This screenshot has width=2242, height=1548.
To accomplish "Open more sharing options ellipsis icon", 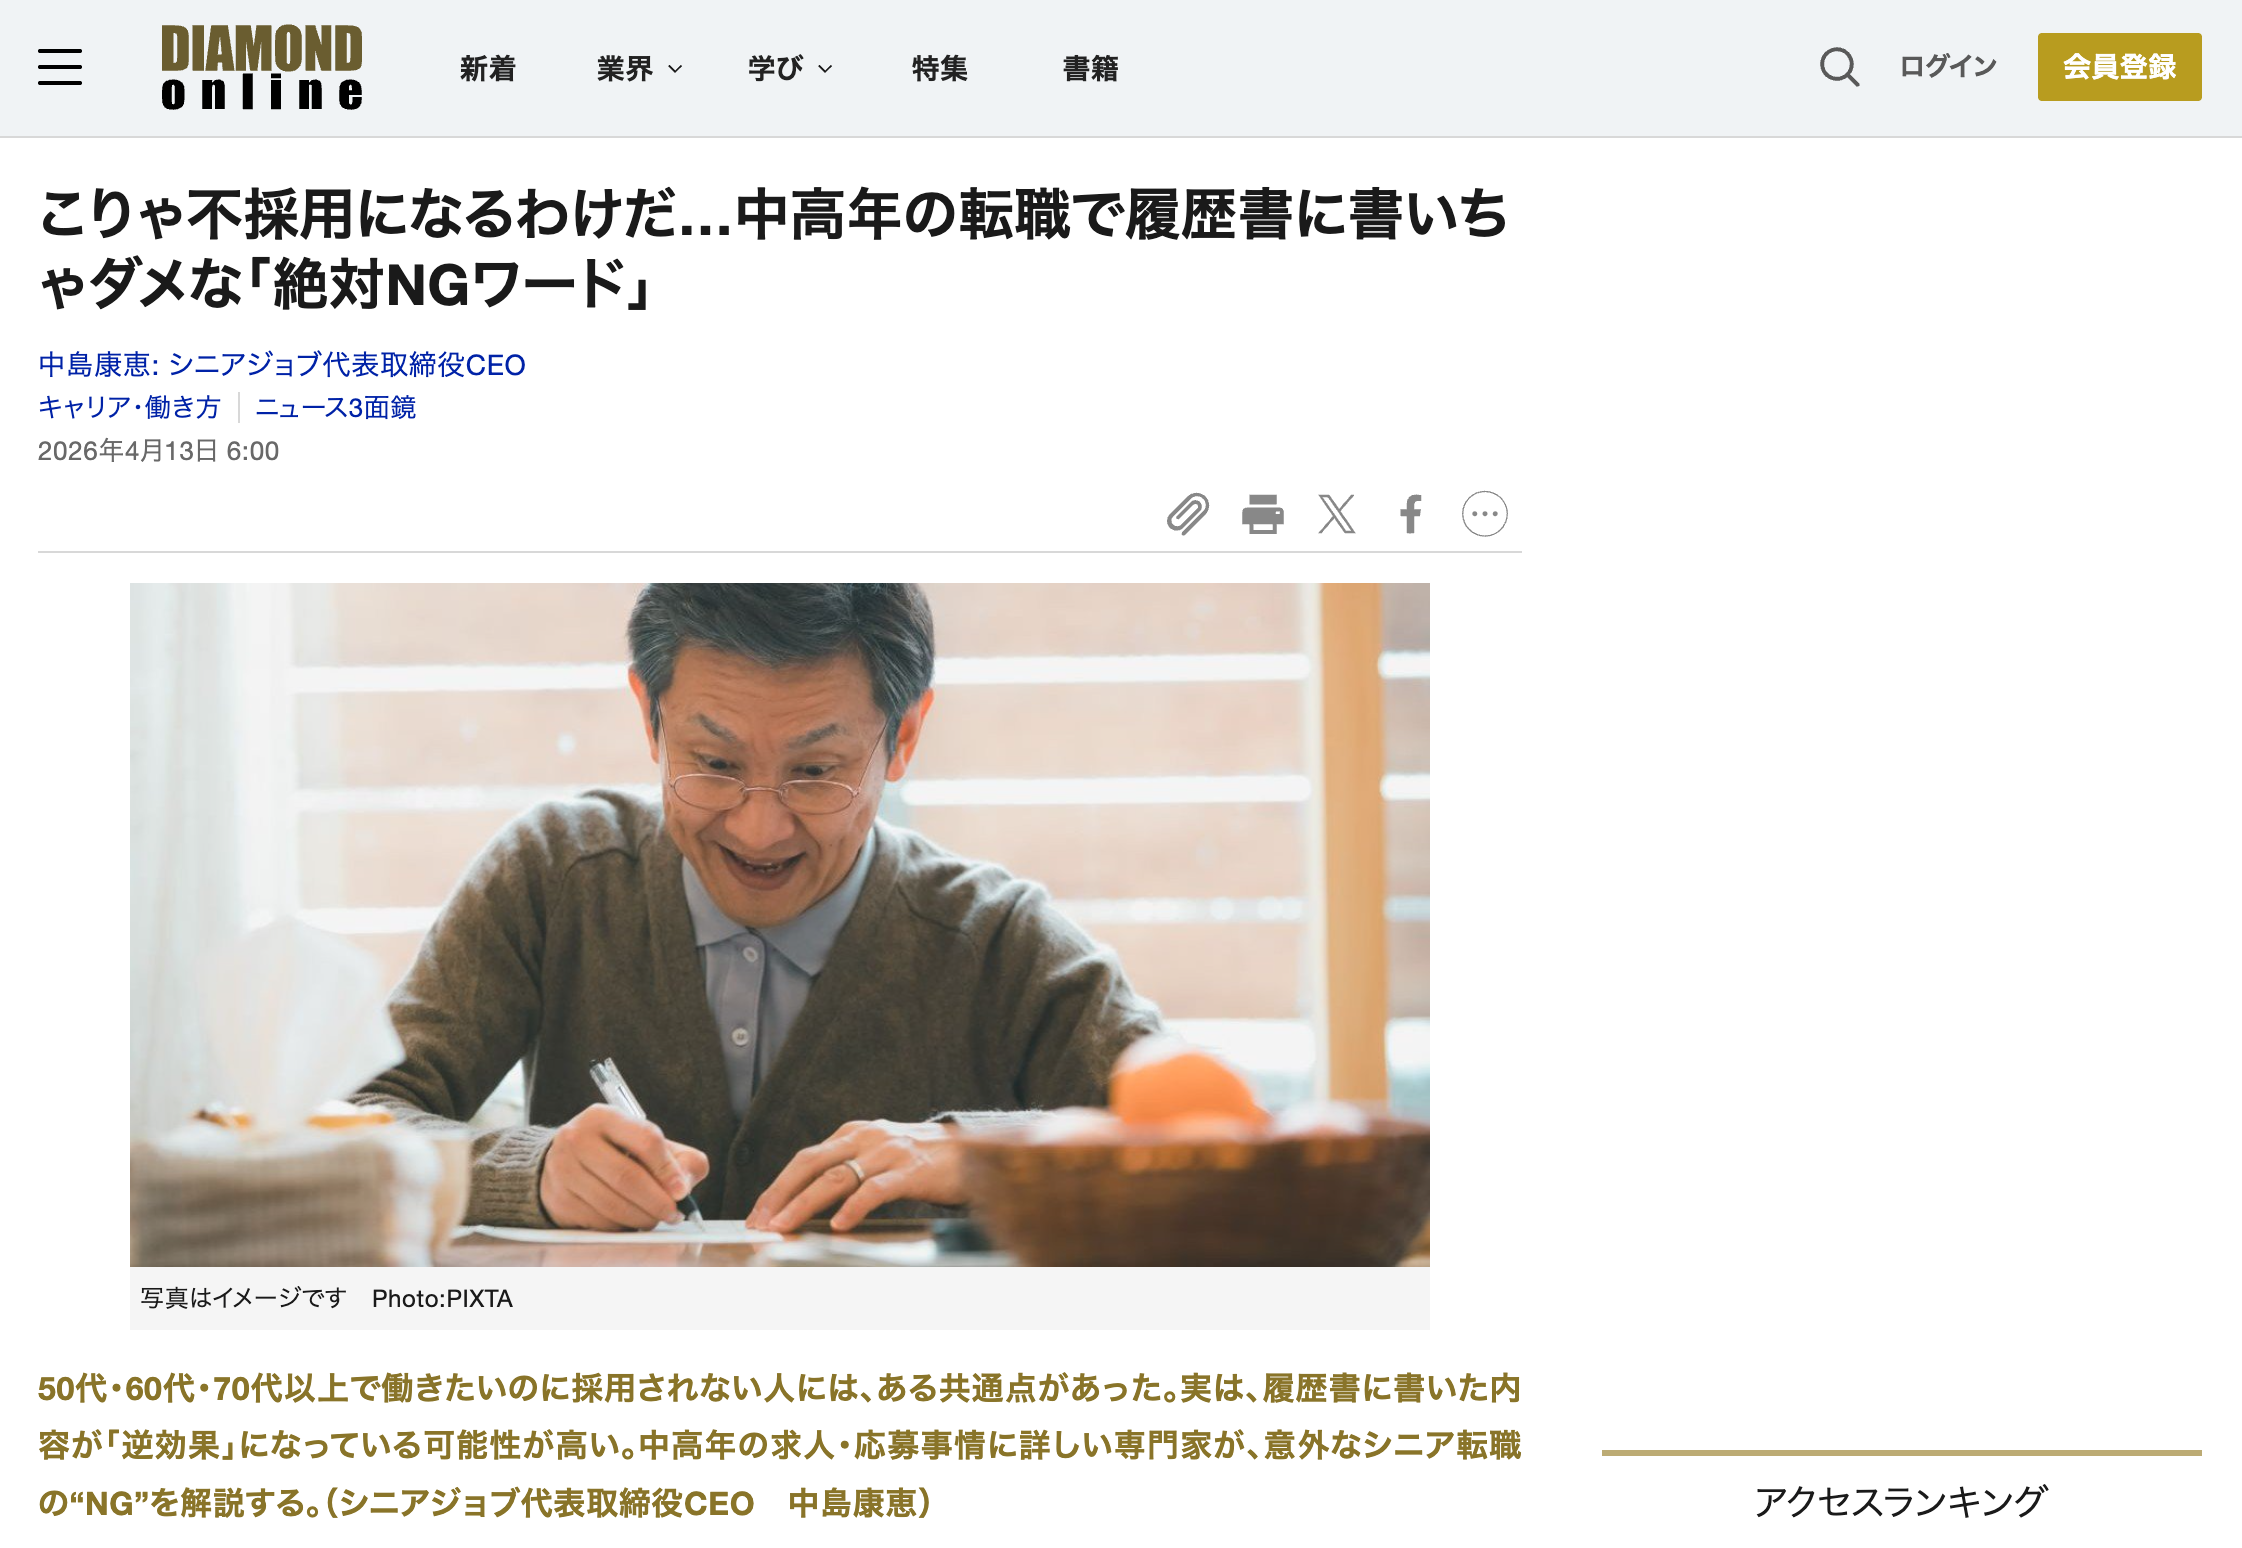I will (1485, 514).
